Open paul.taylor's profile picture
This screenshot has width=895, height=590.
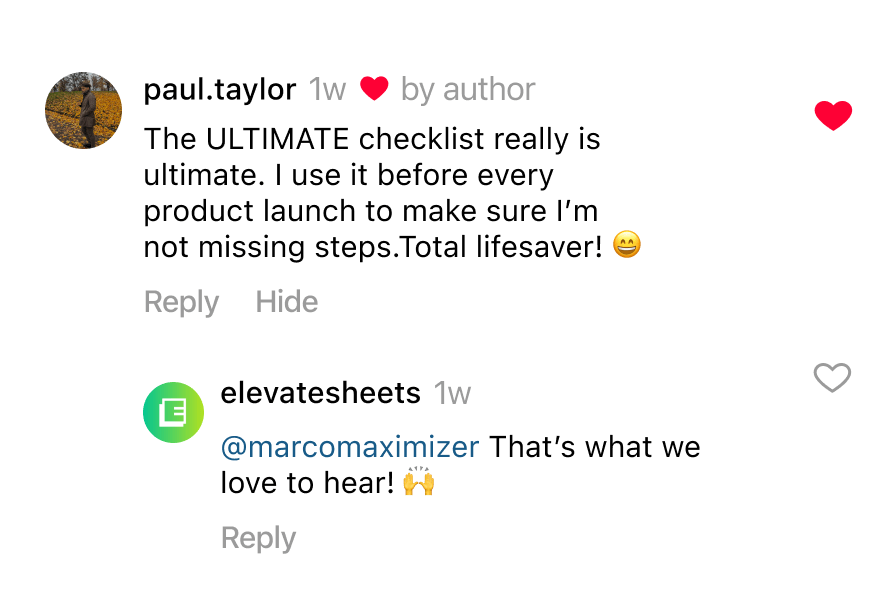point(83,110)
